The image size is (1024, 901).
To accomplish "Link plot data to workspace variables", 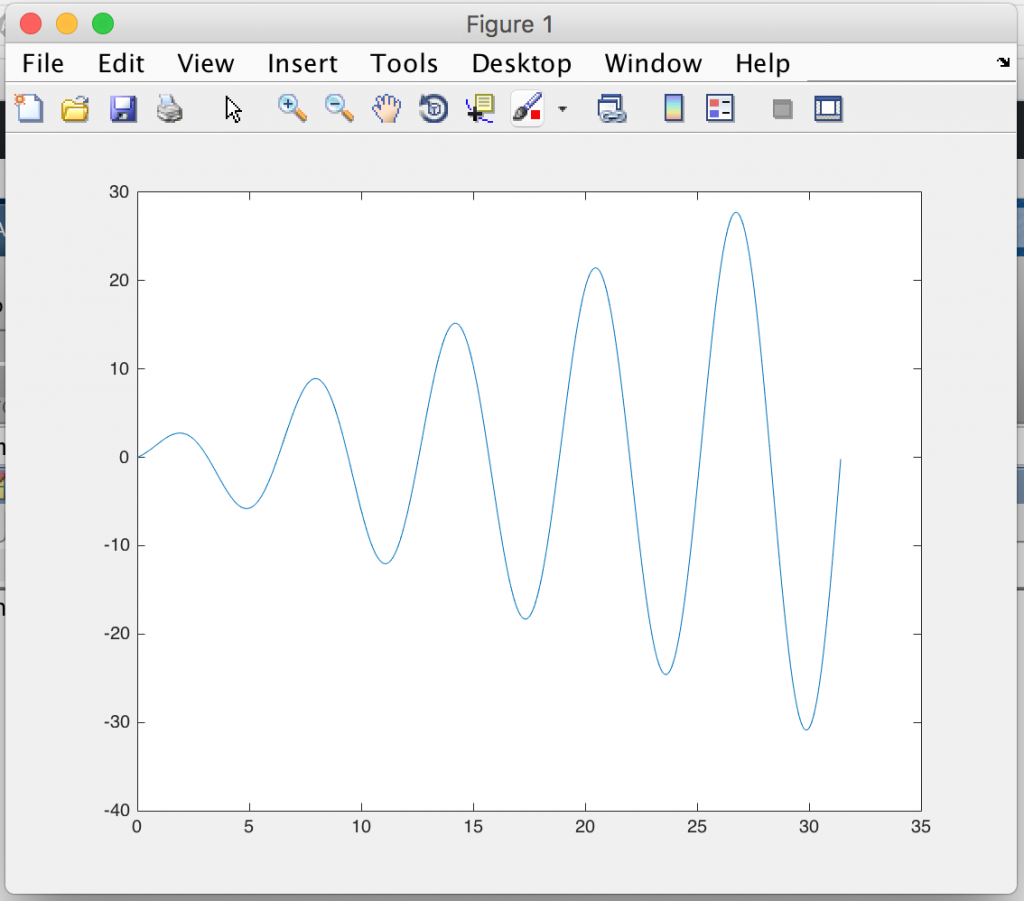I will point(612,109).
